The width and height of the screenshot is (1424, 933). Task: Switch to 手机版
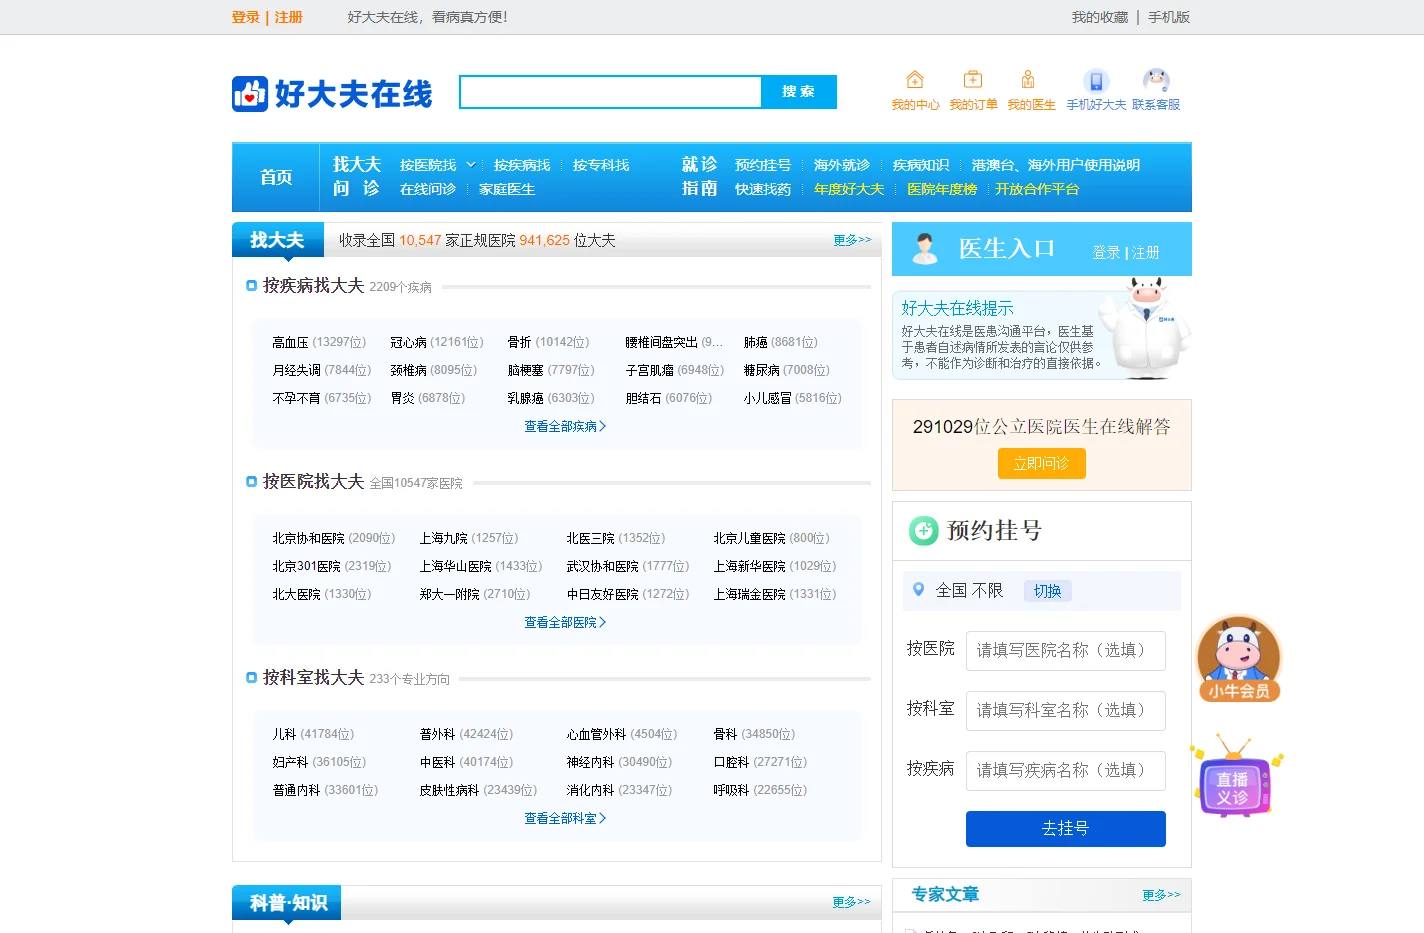tap(1168, 17)
